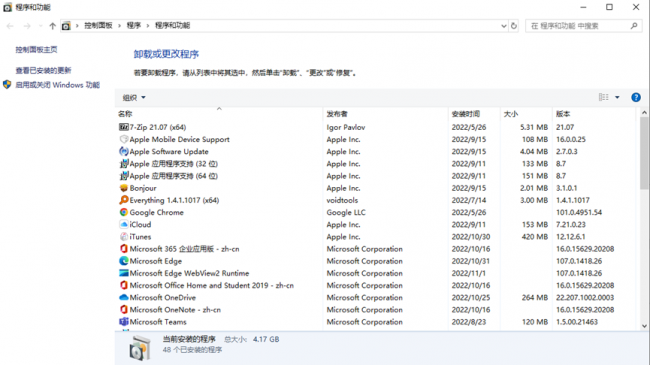Select the voidtools publisher cell
The height and width of the screenshot is (365, 650).
pos(342,200)
